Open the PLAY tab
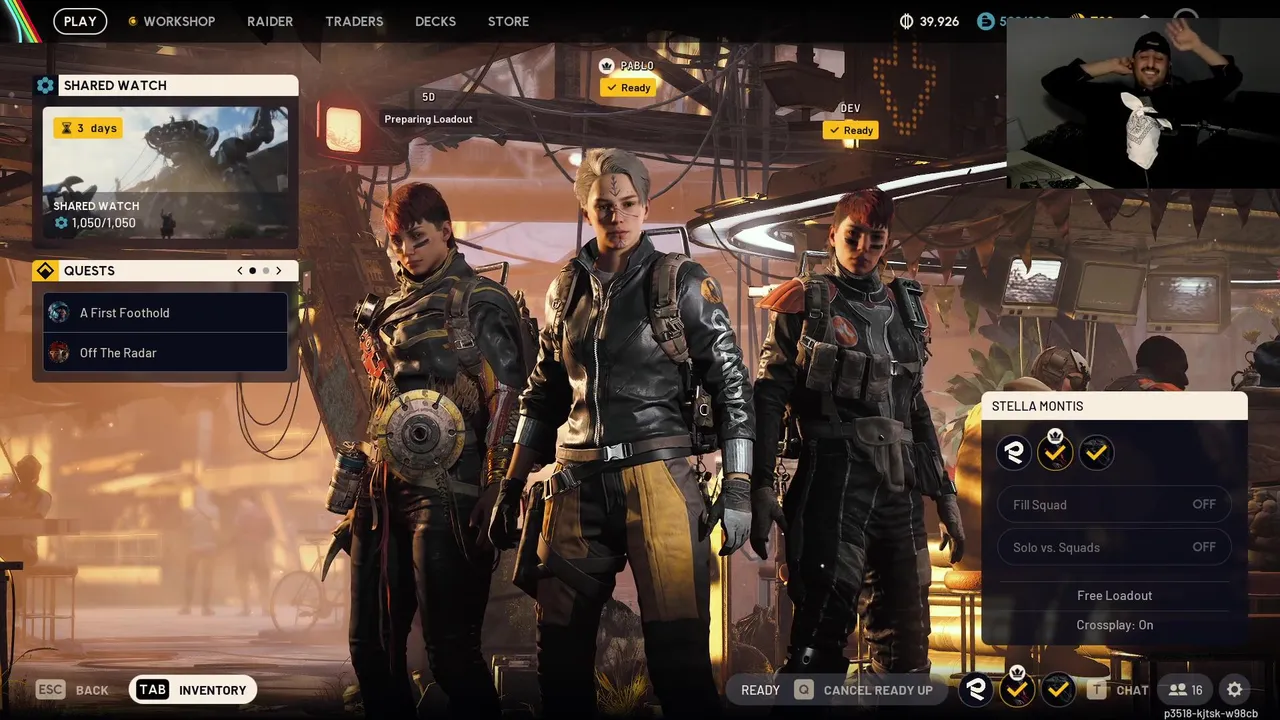Screen dimensions: 1280x720 tap(80, 21)
